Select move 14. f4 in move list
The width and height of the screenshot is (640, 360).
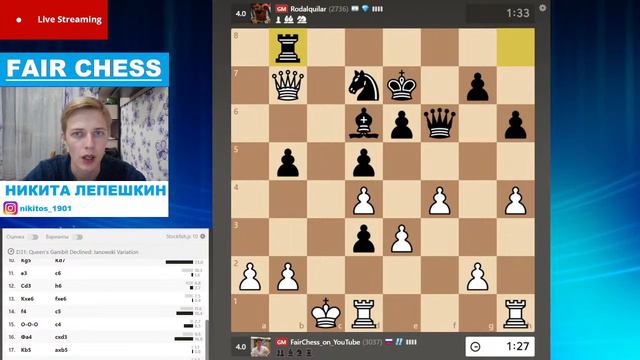click(x=23, y=311)
